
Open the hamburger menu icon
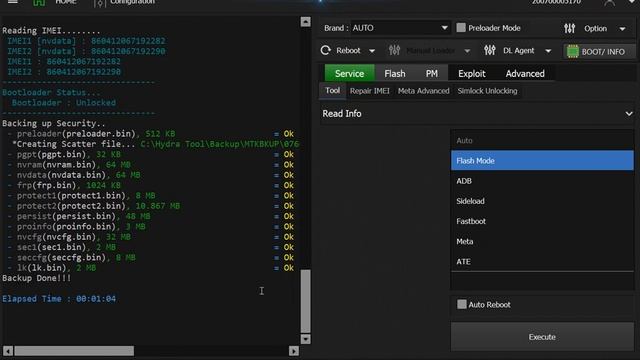[13, 2]
